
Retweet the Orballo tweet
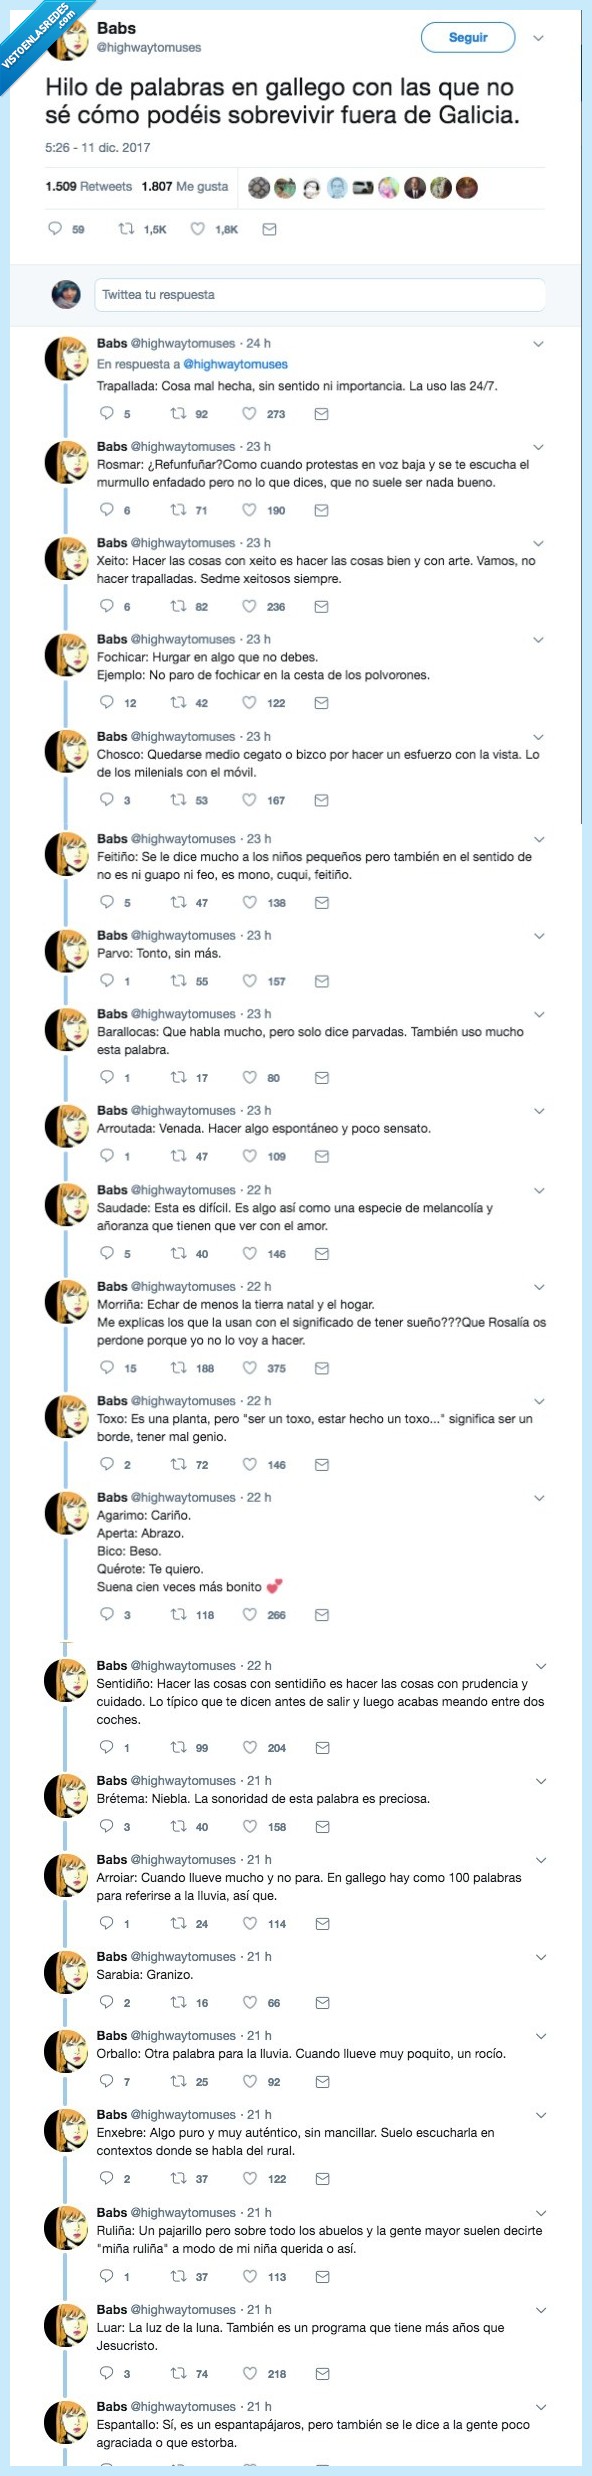[177, 2081]
